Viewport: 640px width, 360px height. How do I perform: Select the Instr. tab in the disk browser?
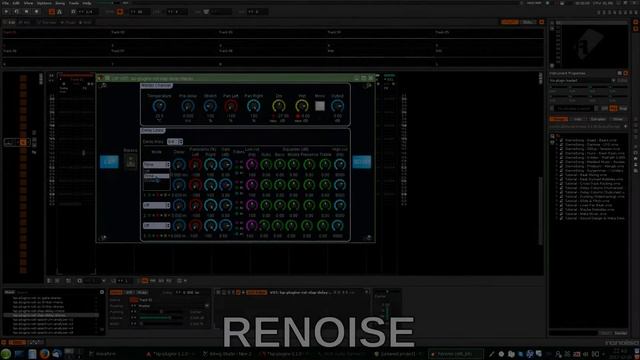578,119
